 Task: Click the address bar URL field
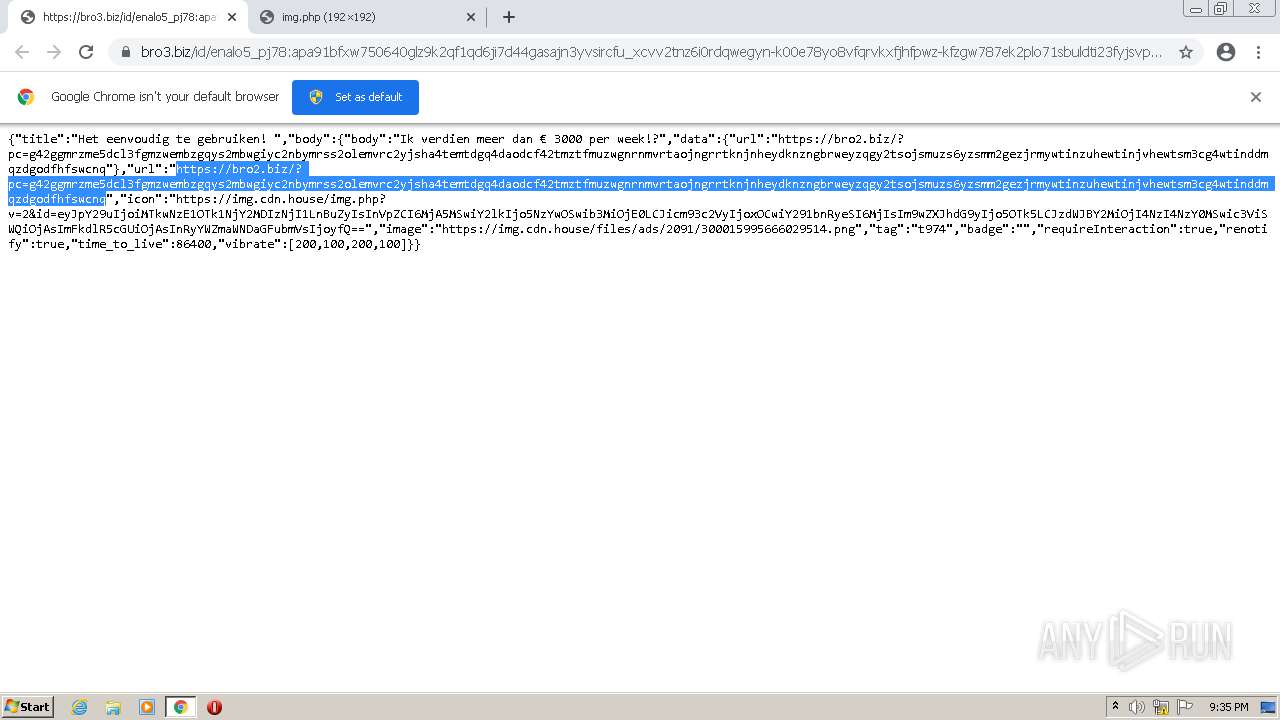pos(651,52)
